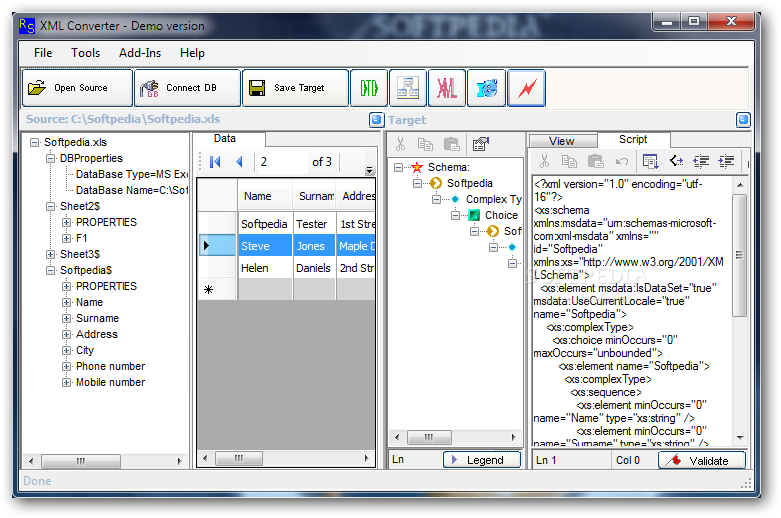Click the Data navigator overflow arrow

(370, 170)
